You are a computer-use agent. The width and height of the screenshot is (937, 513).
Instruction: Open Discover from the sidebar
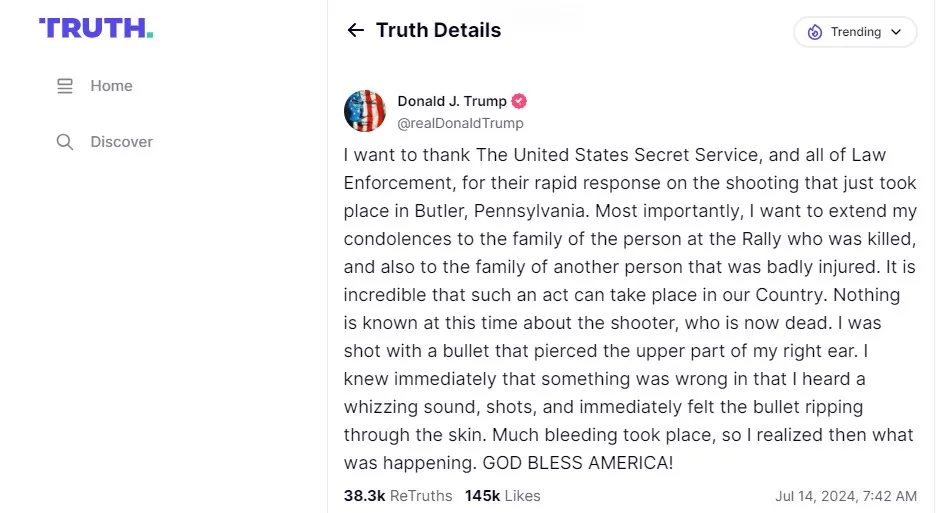pos(121,142)
